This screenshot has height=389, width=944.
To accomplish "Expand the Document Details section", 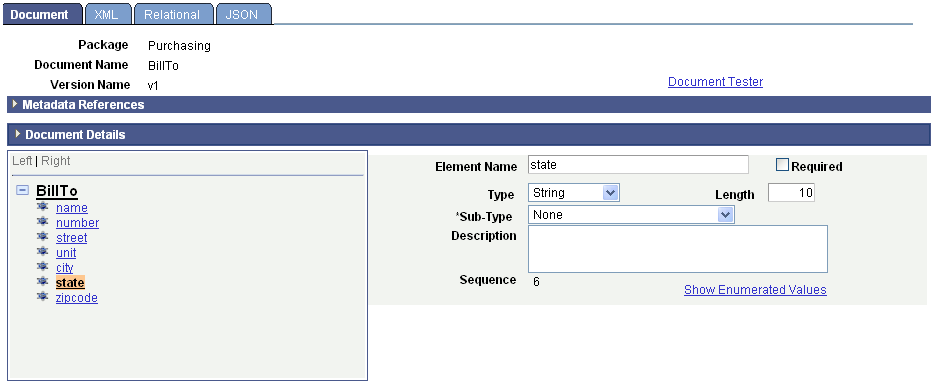I will [18, 134].
